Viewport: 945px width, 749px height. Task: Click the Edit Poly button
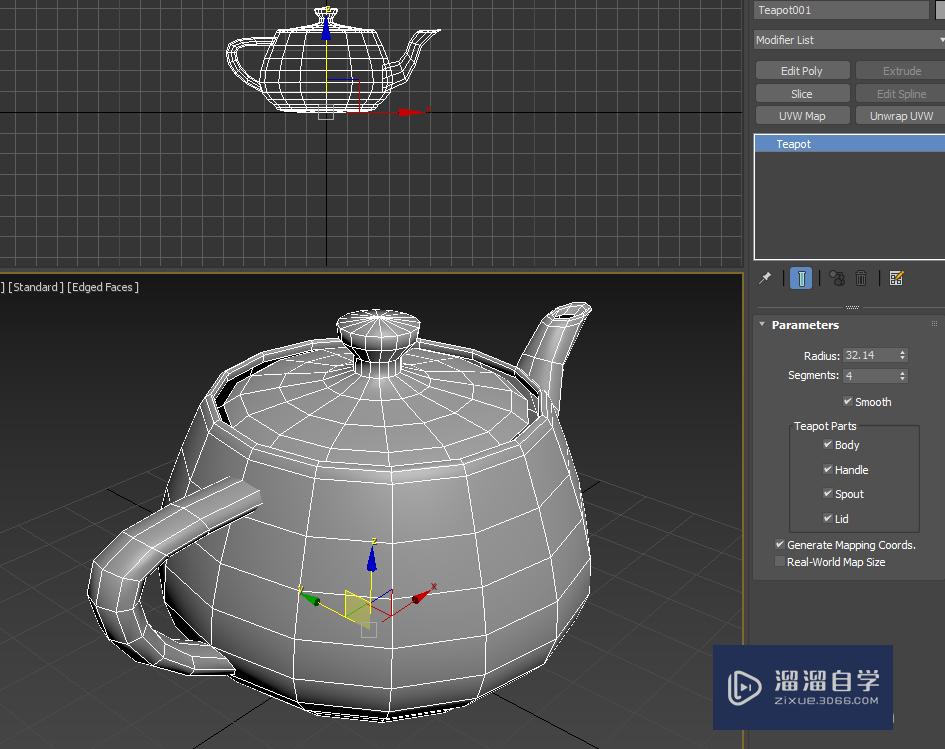[801, 71]
